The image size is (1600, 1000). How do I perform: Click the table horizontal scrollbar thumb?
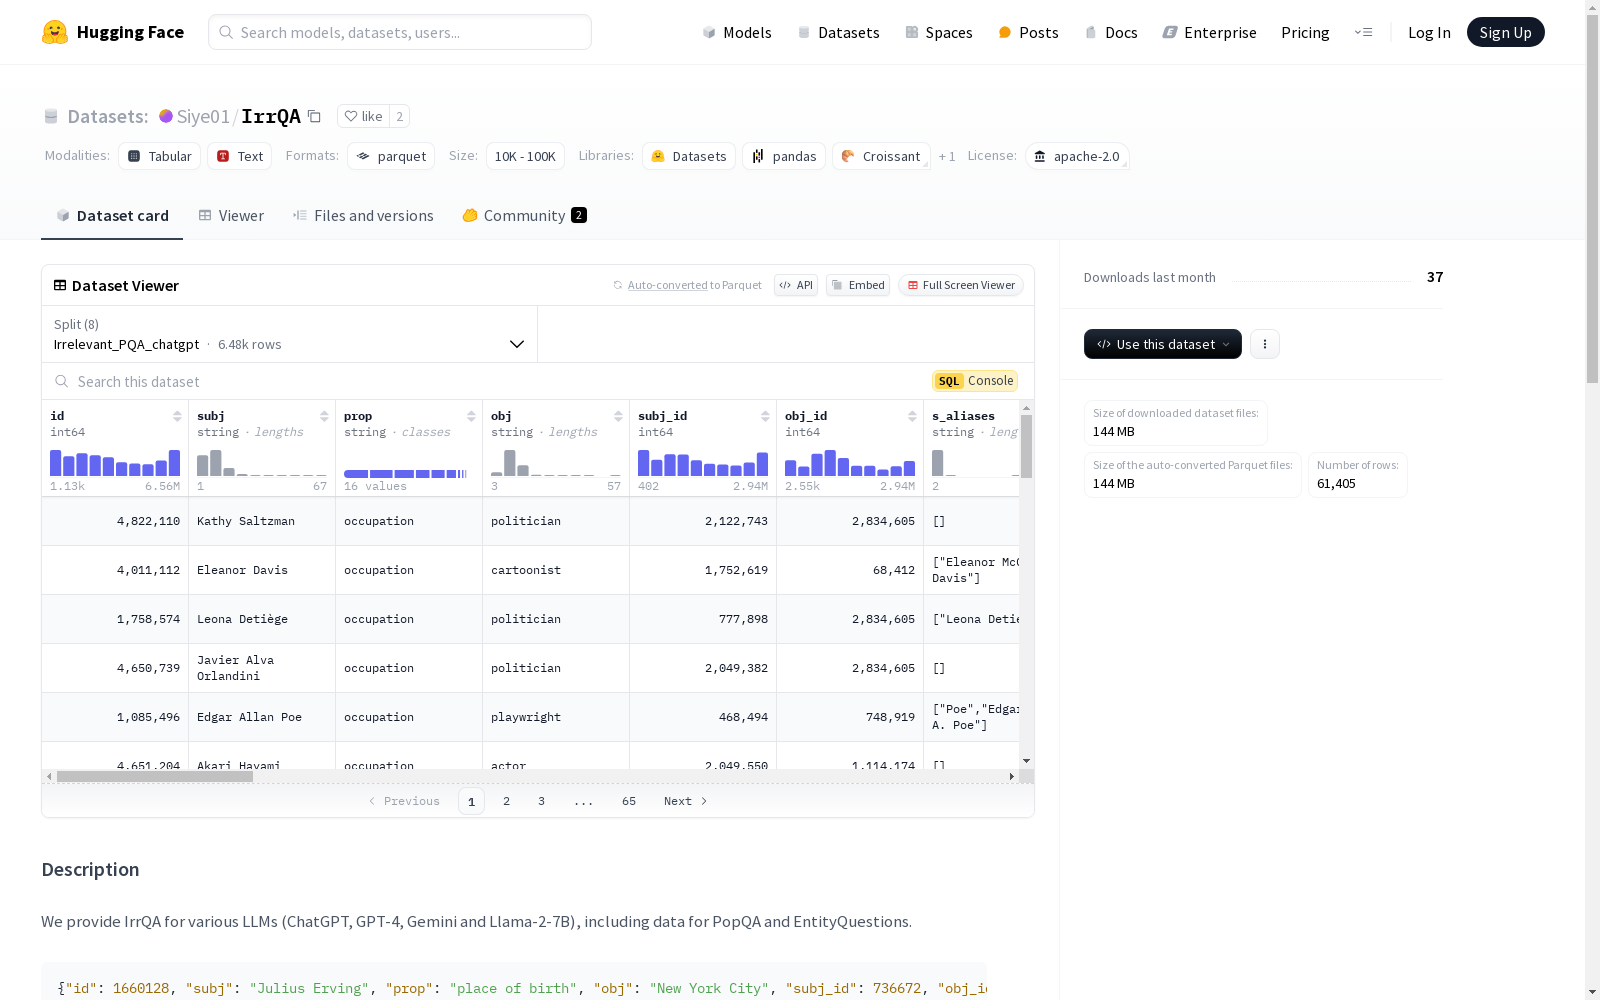coord(155,776)
